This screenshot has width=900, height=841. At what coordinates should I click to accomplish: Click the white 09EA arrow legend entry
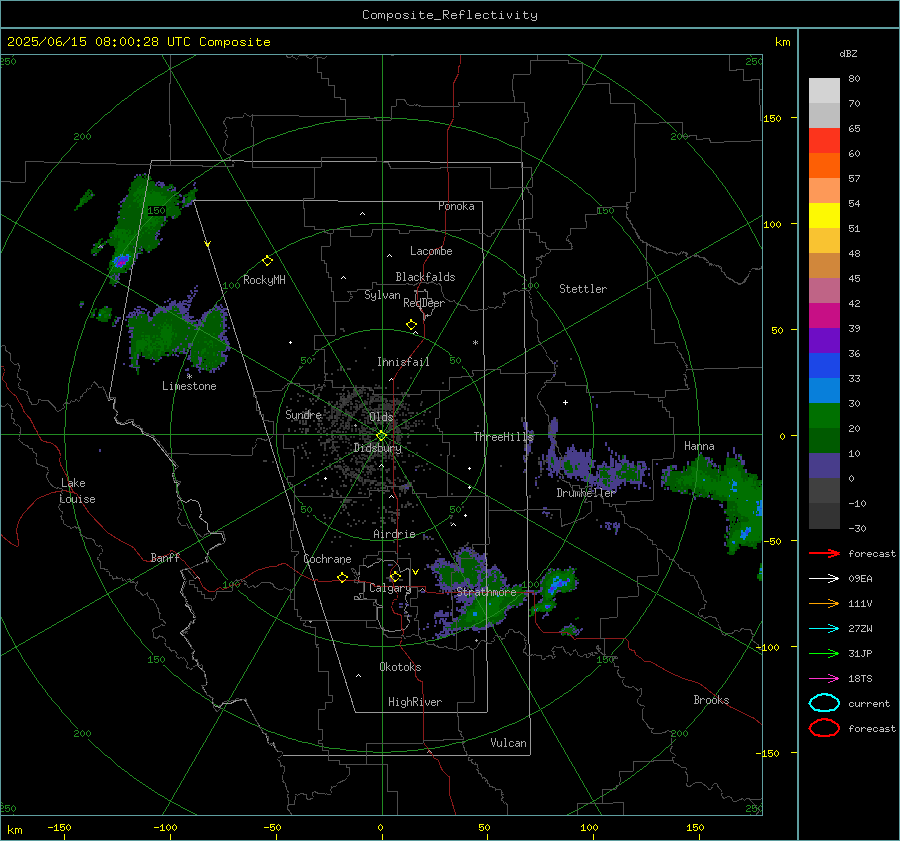(824, 578)
